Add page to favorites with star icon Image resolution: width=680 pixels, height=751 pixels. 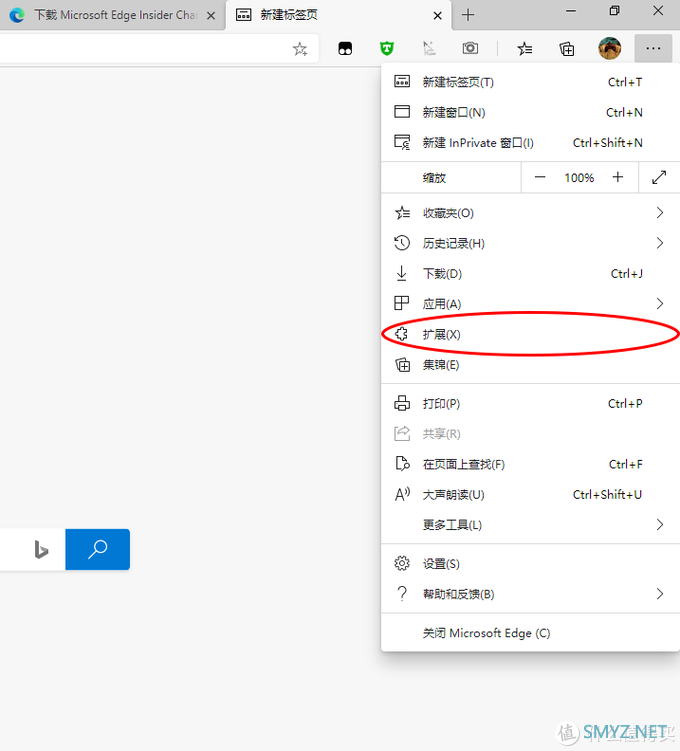coord(300,48)
